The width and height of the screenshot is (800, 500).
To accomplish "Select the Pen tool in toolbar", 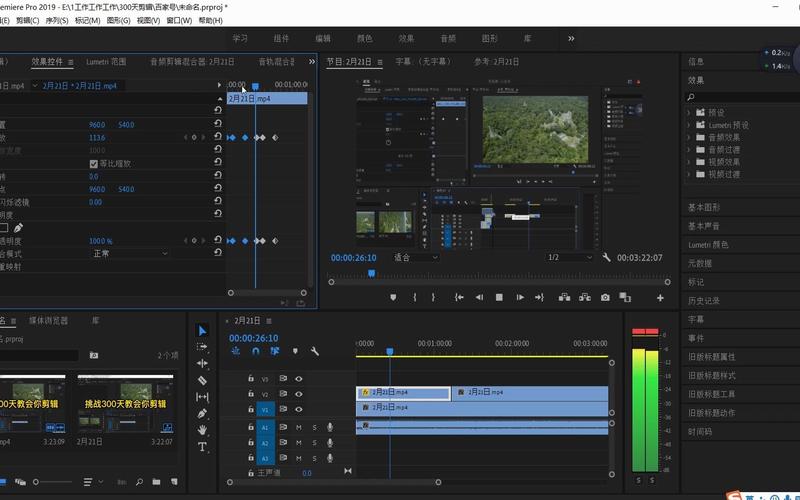I will click(202, 413).
